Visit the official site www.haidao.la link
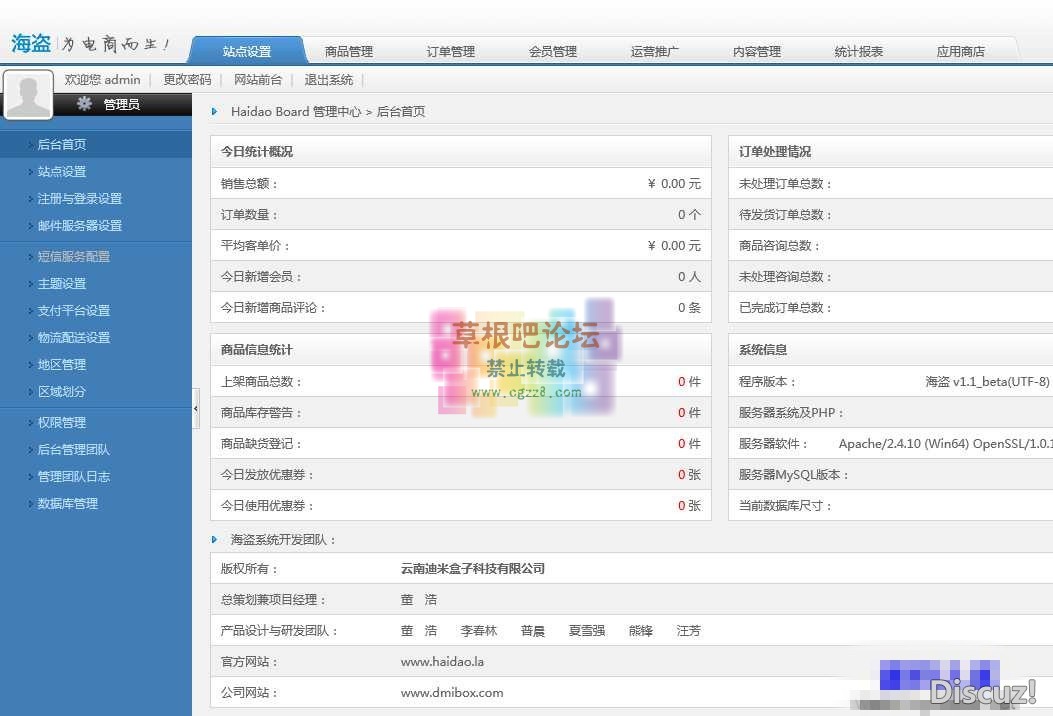The width and height of the screenshot is (1053, 716). (442, 661)
